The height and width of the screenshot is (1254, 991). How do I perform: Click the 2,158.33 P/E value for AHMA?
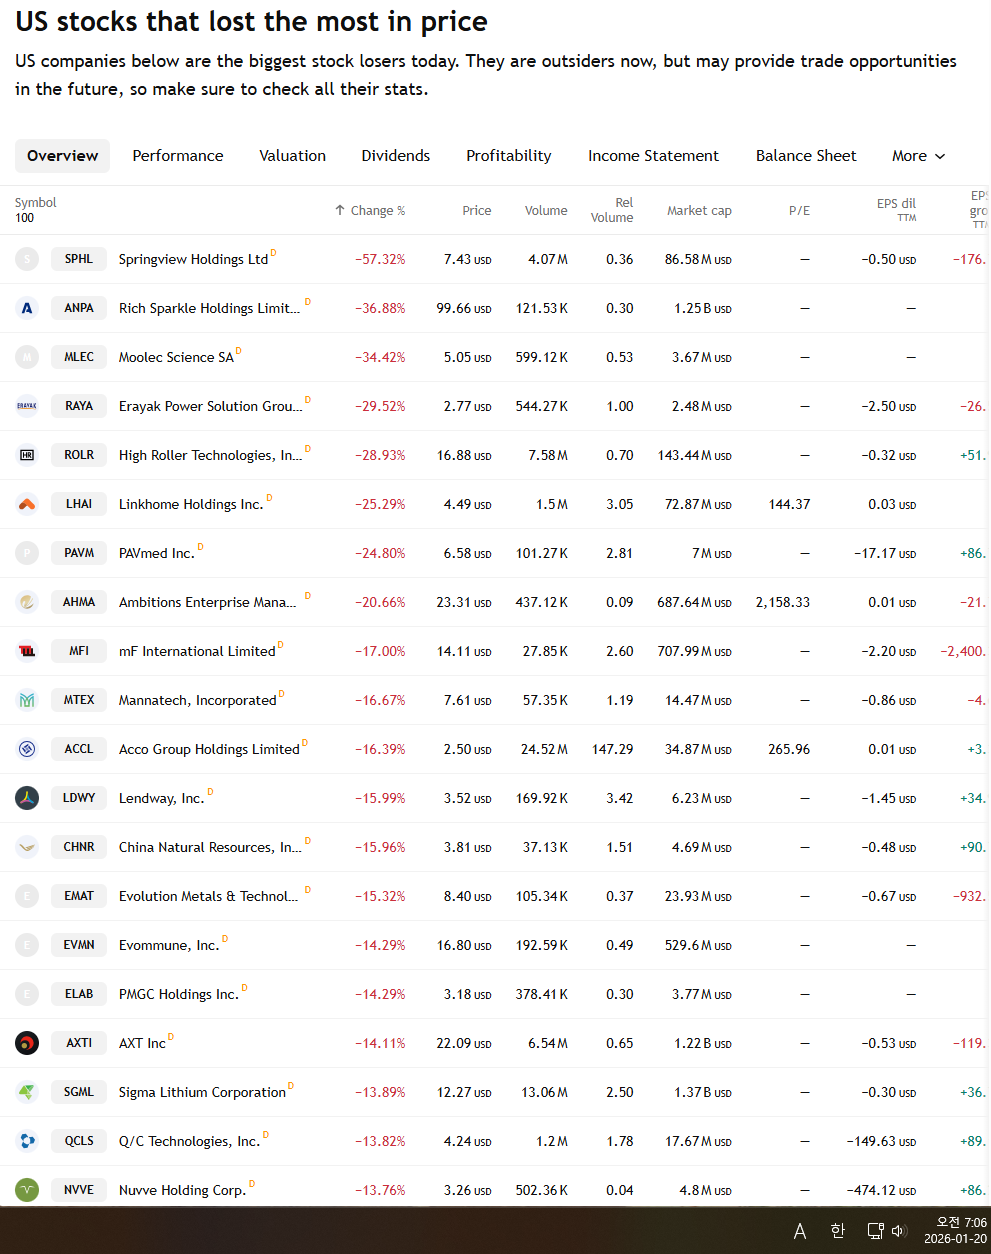(x=783, y=602)
